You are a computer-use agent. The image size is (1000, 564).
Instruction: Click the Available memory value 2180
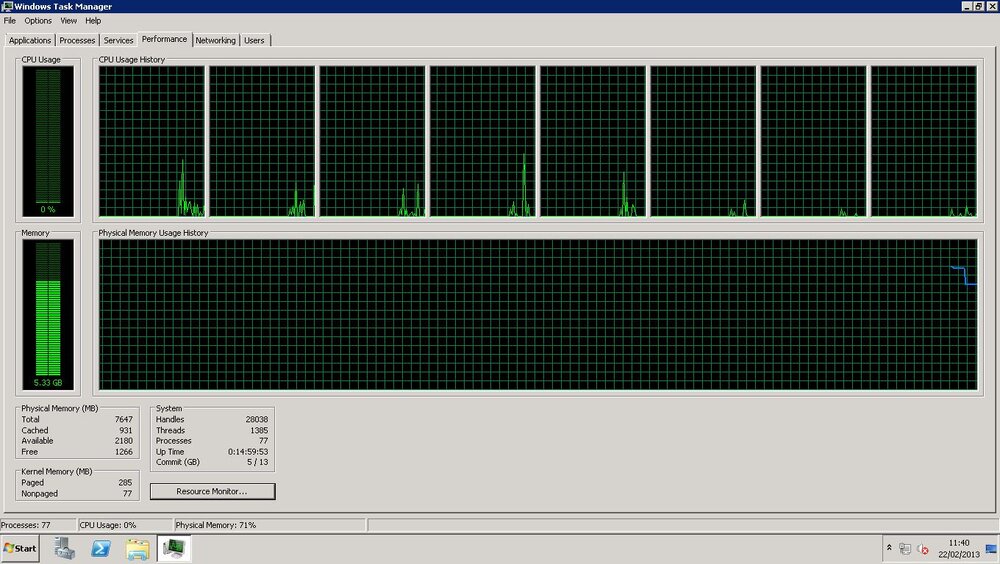[124, 441]
